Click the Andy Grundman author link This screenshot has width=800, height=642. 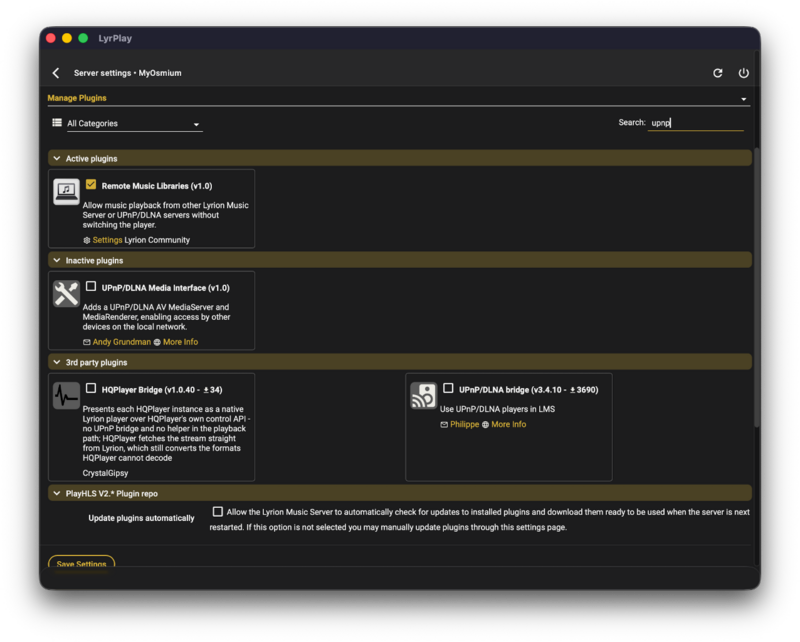121,342
